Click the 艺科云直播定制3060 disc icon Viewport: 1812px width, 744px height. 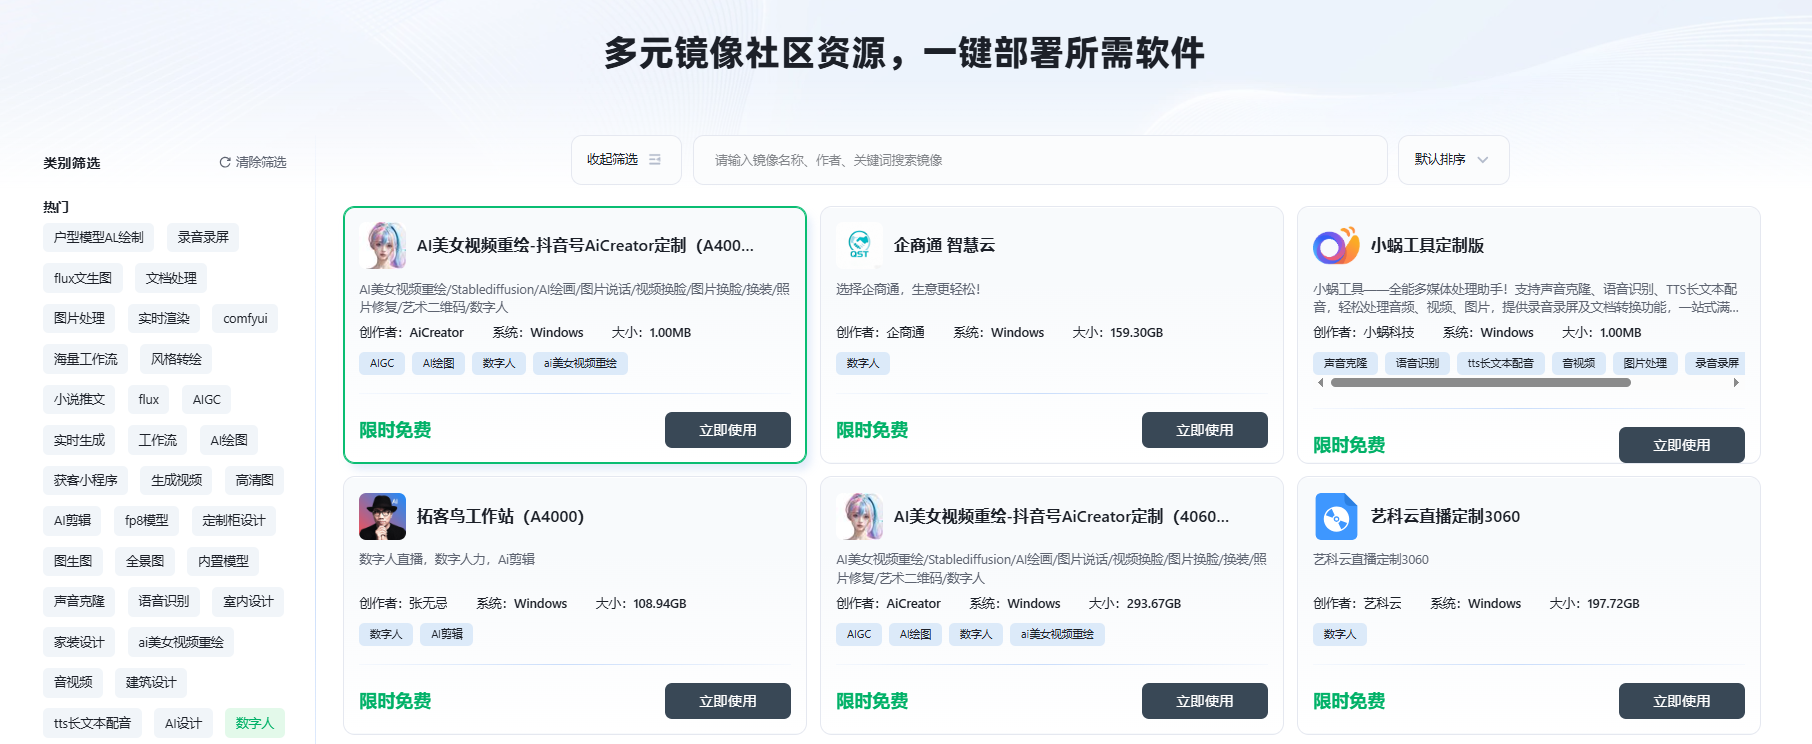pos(1336,516)
